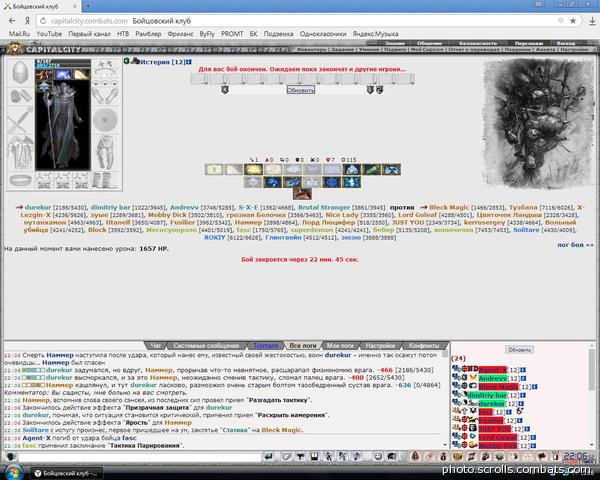Click the info icon next to Andrevv

523,378
